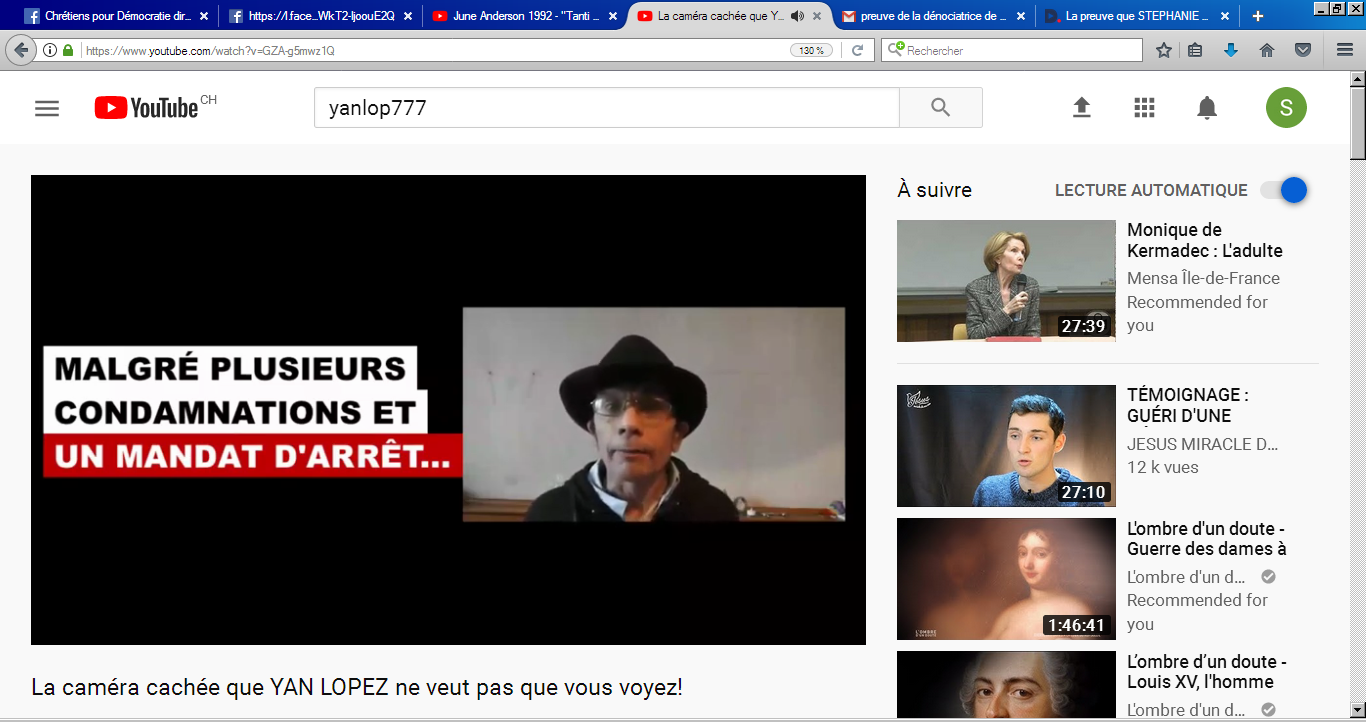Click the Rechercher browser search box
Screen dimensions: 1366x722
point(1012,50)
